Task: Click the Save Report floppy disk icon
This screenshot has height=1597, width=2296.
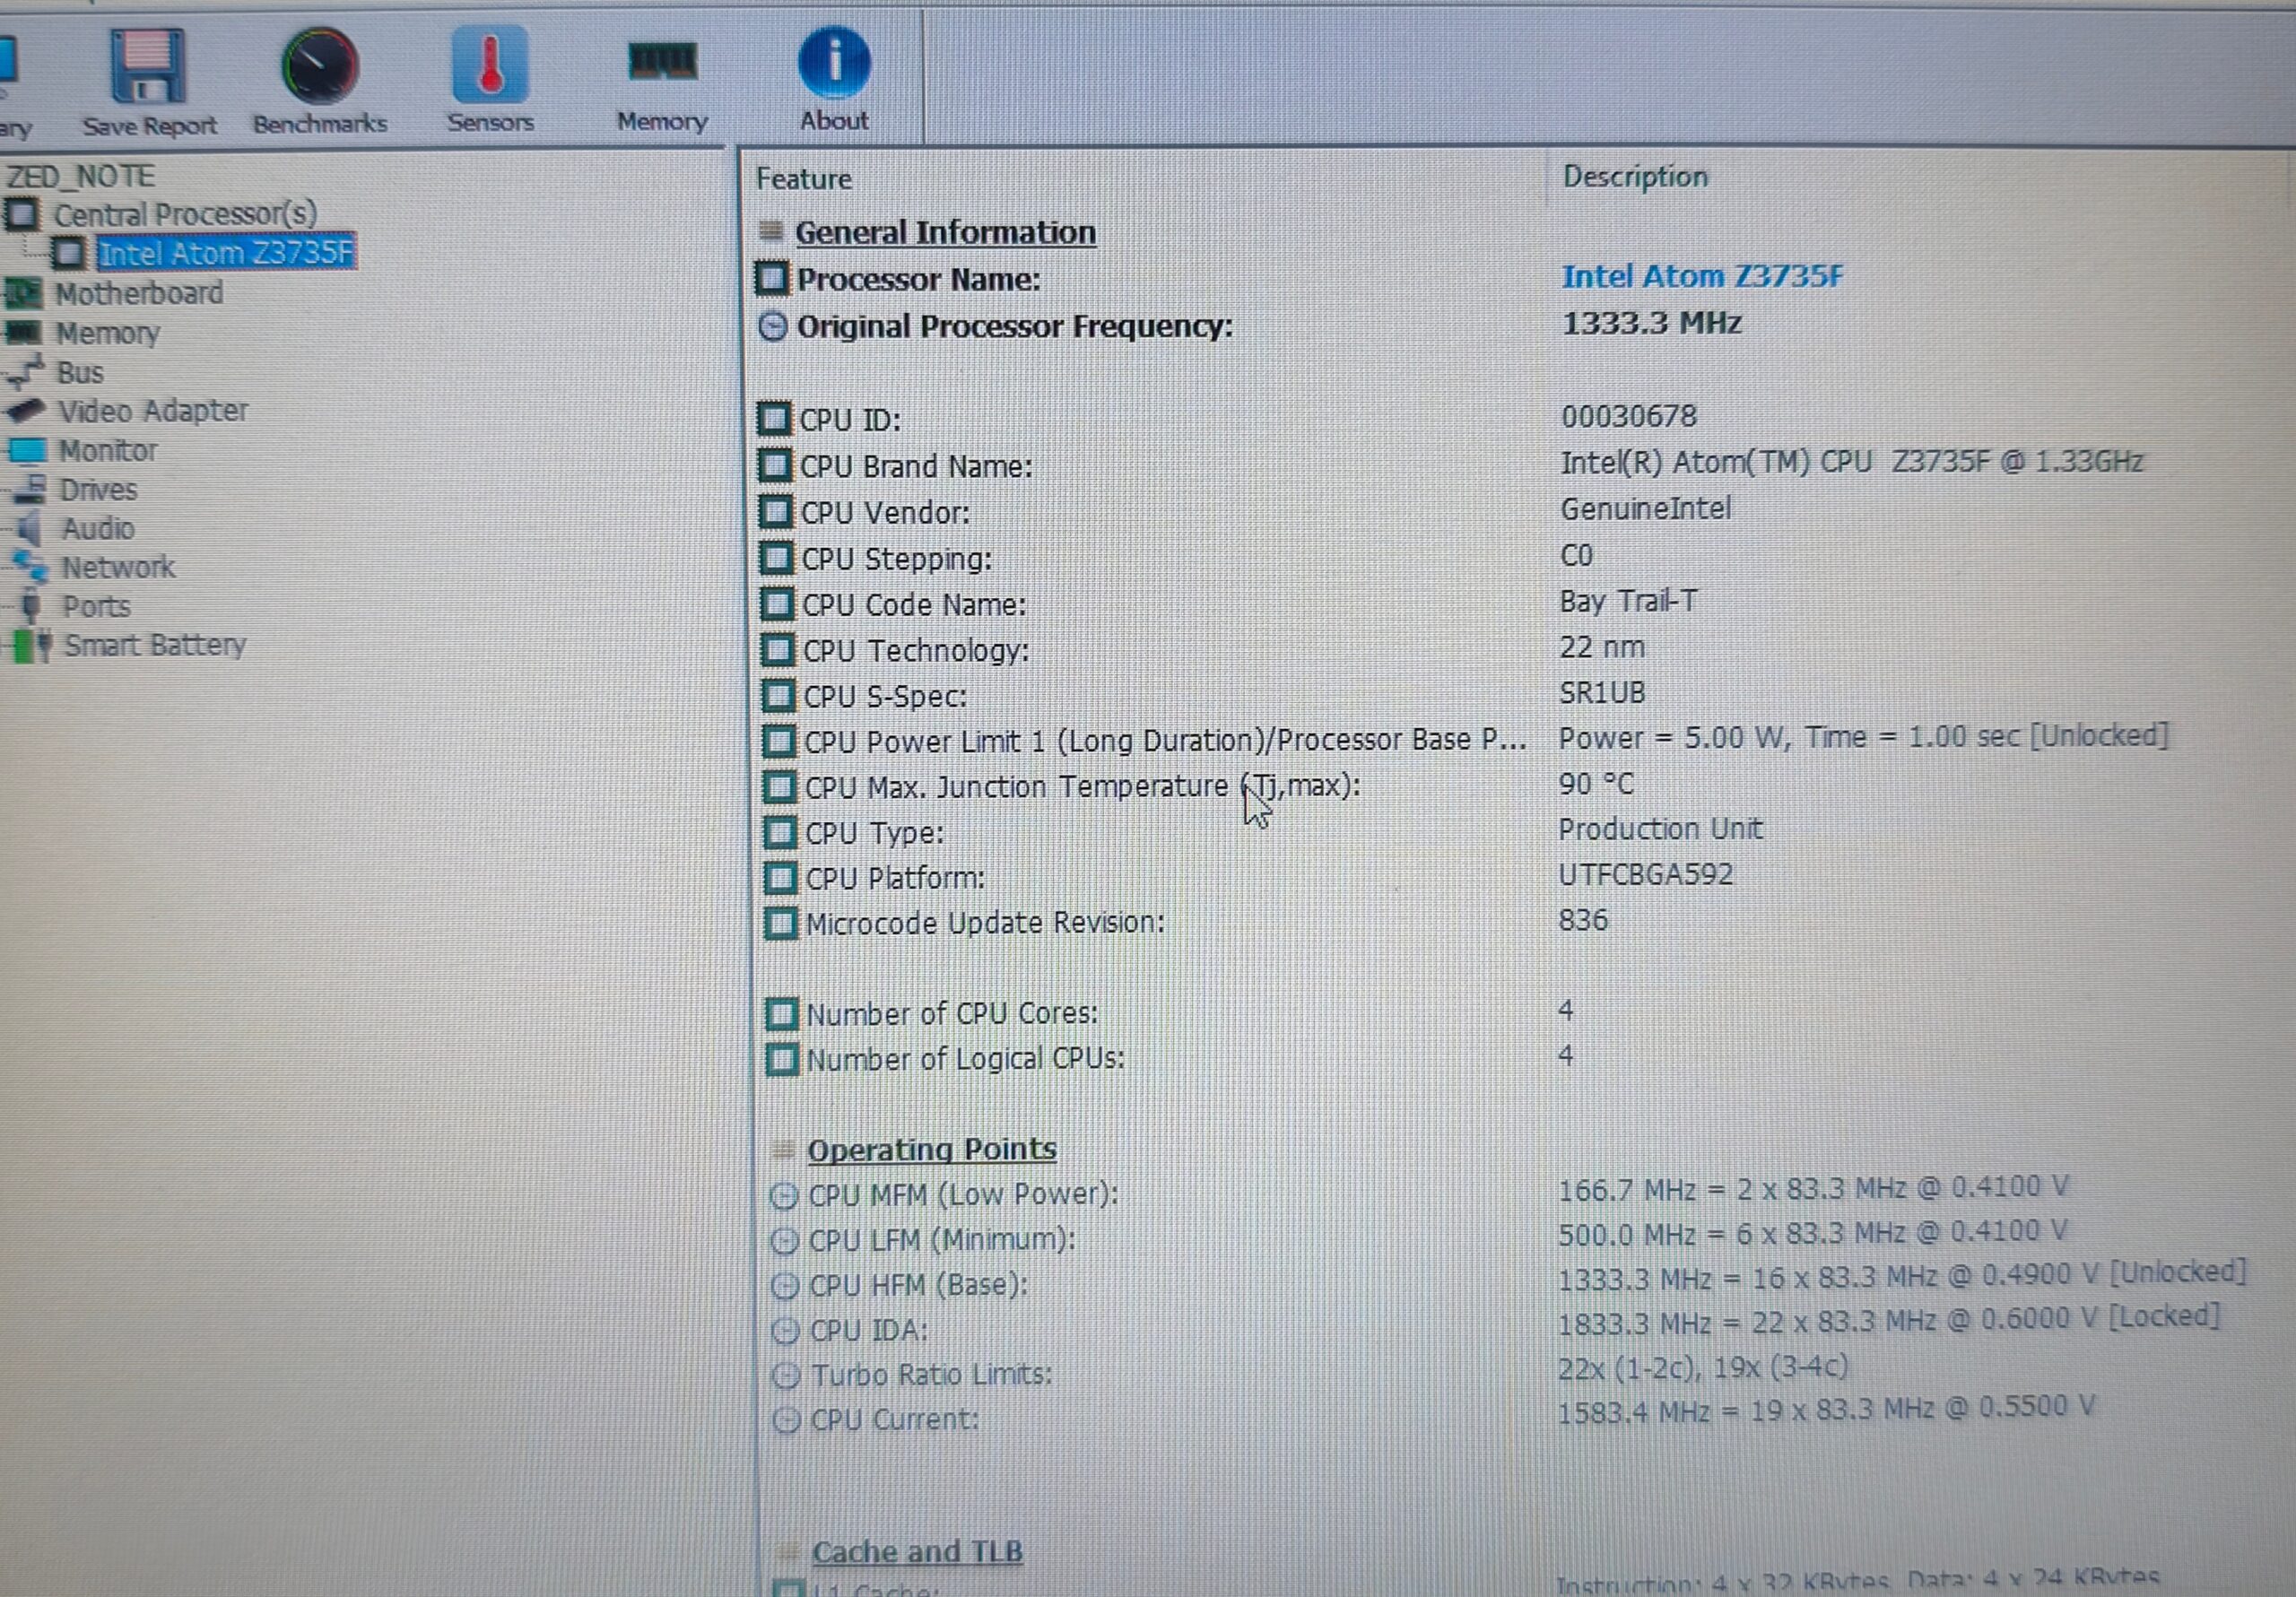Action: 147,66
